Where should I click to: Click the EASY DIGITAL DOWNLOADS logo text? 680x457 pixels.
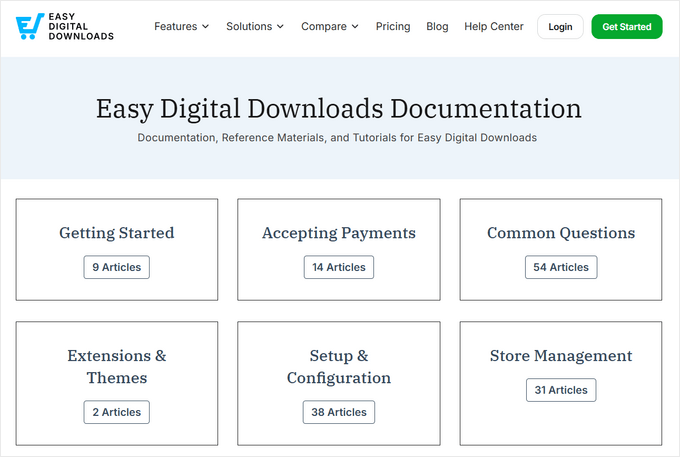[x=81, y=26]
